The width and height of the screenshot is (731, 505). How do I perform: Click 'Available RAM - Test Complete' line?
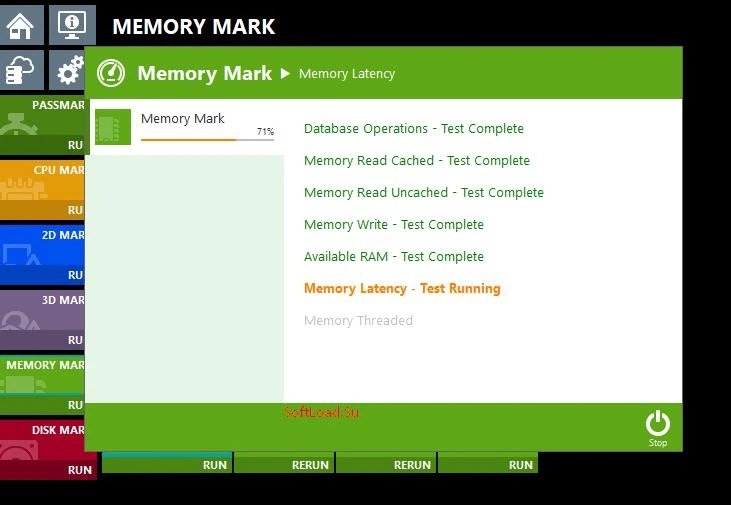[393, 257]
